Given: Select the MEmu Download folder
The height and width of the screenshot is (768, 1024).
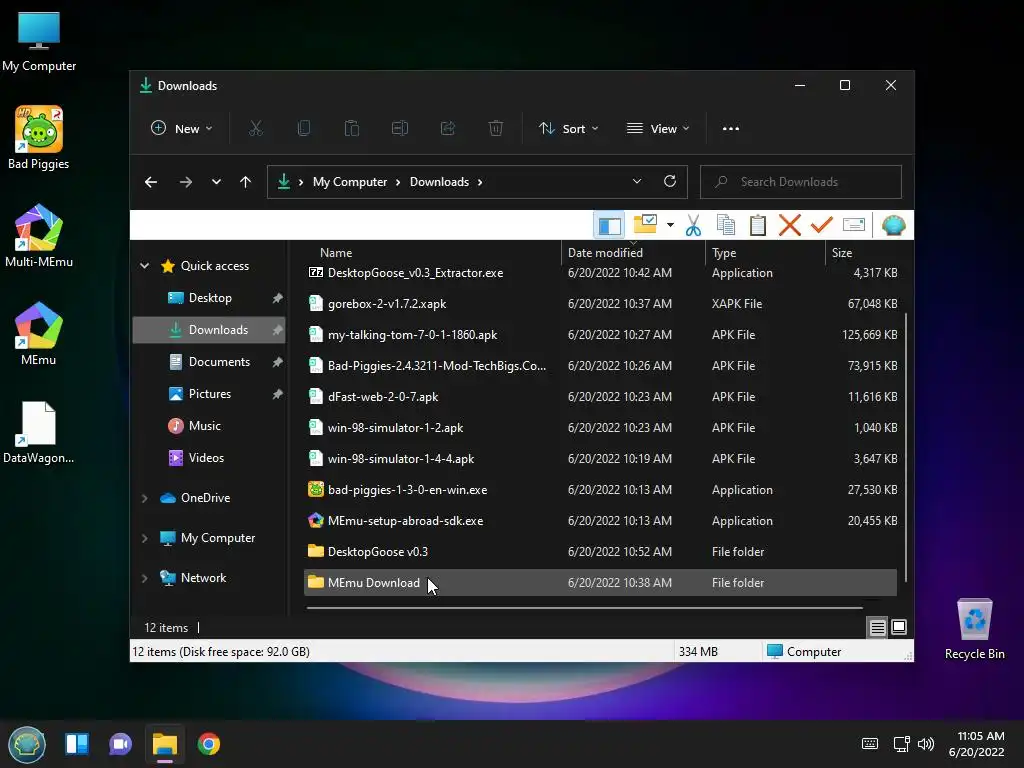Looking at the screenshot, I should [600, 583].
